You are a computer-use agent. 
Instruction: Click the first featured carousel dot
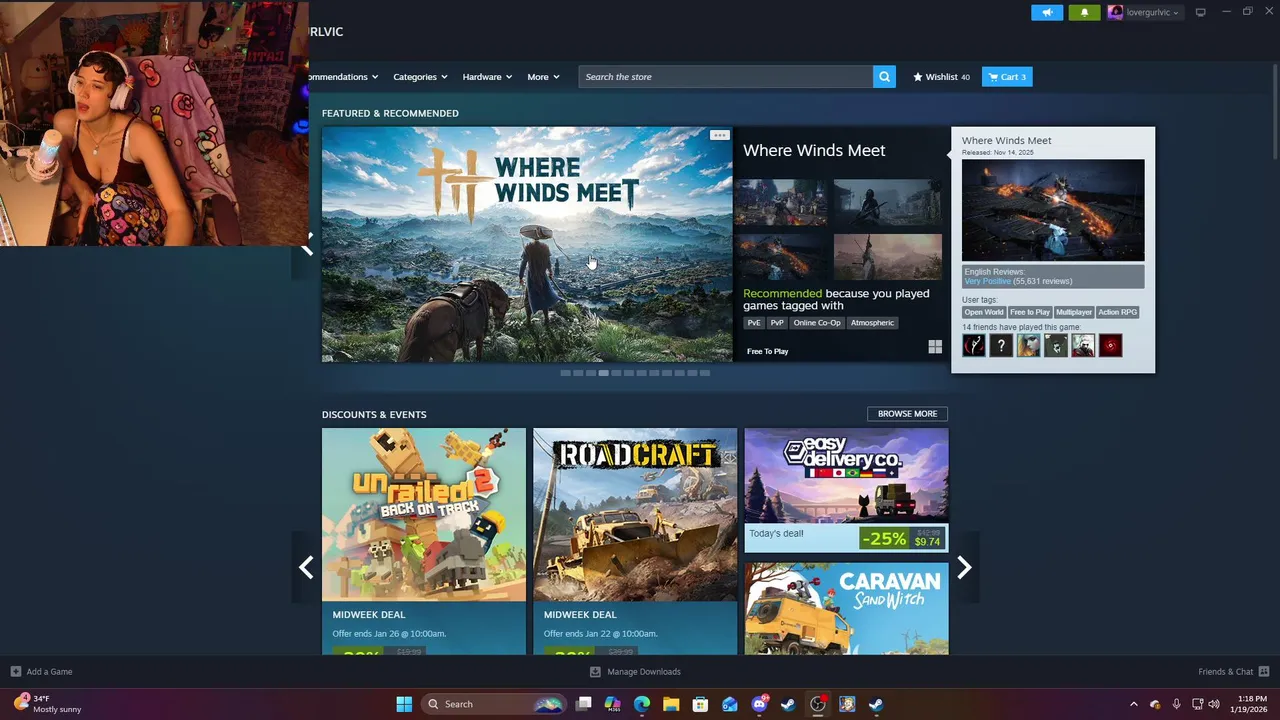pos(565,373)
